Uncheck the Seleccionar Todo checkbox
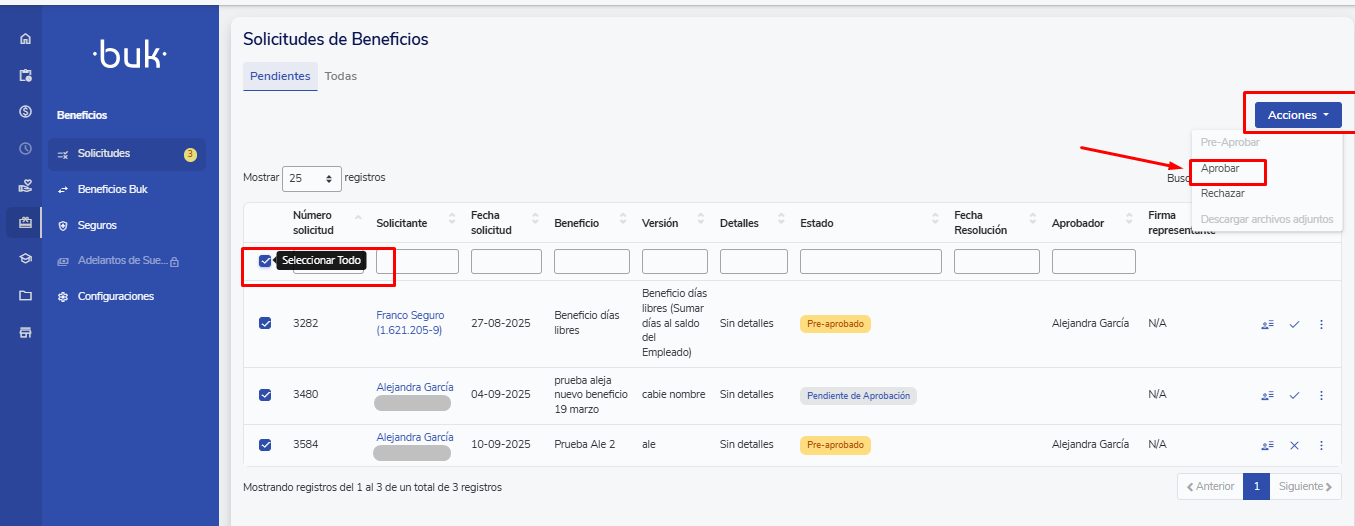The width and height of the screenshot is (1355, 526). [x=265, y=261]
